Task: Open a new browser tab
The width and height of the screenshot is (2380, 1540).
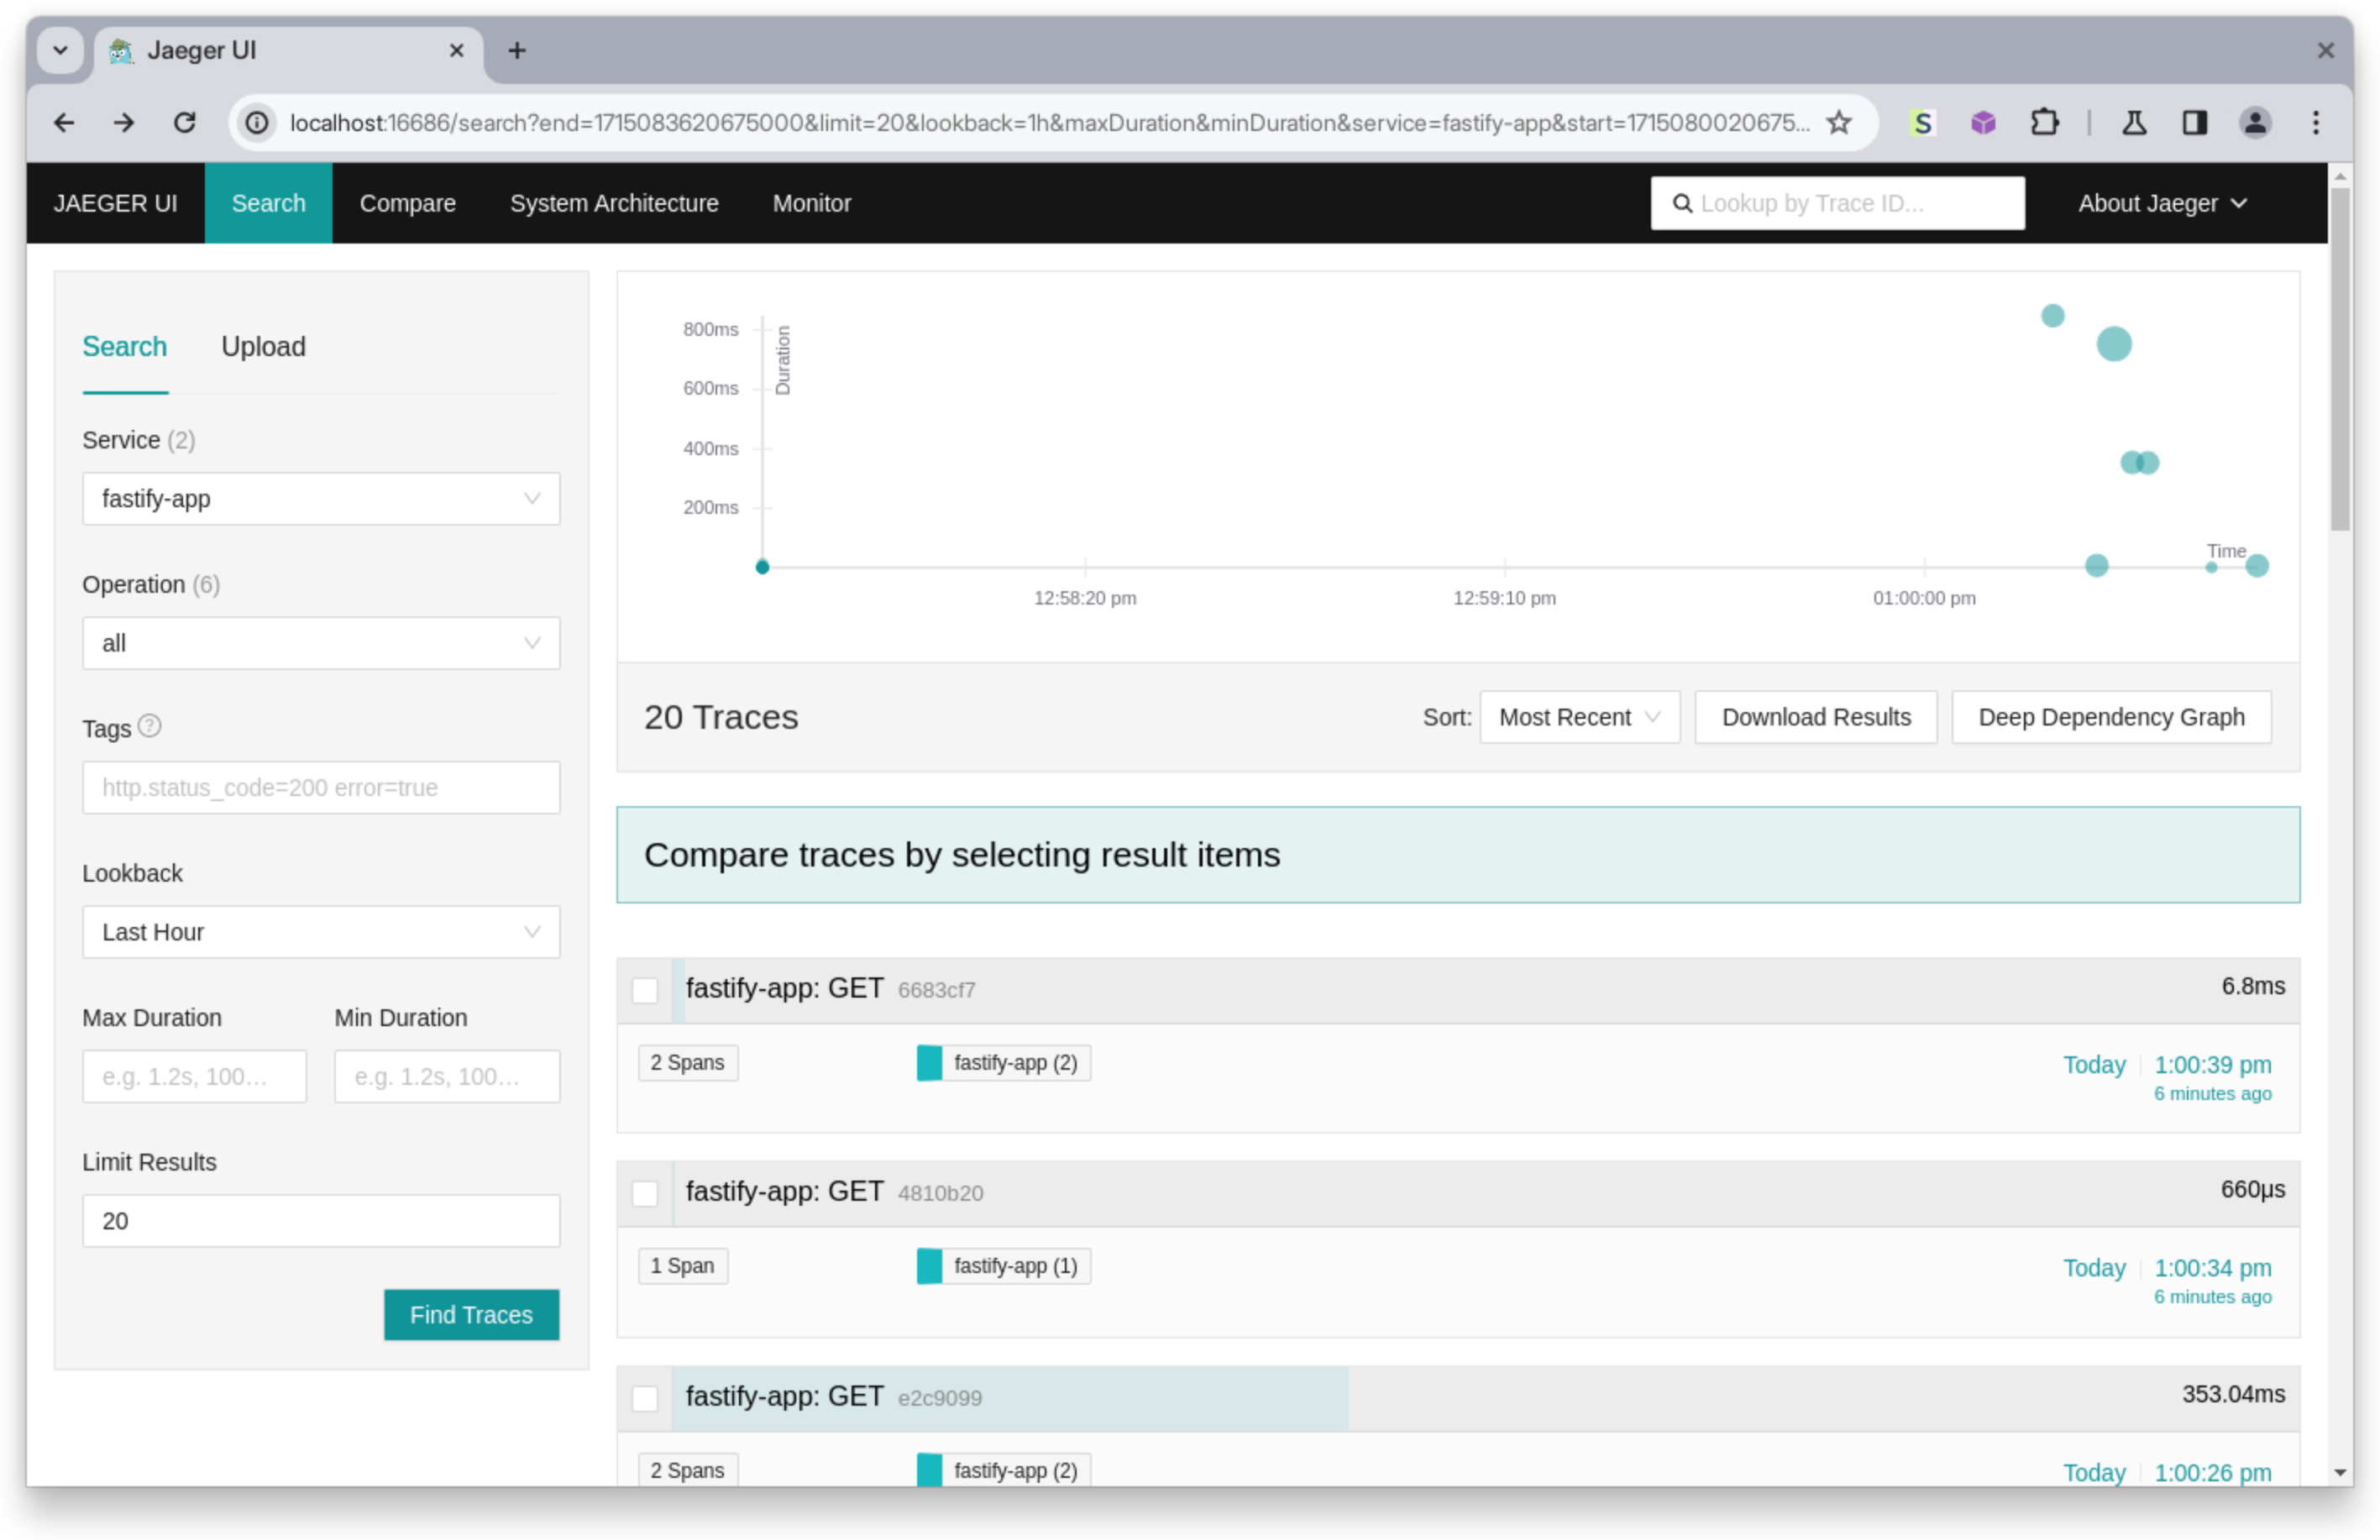Action: coord(517,50)
